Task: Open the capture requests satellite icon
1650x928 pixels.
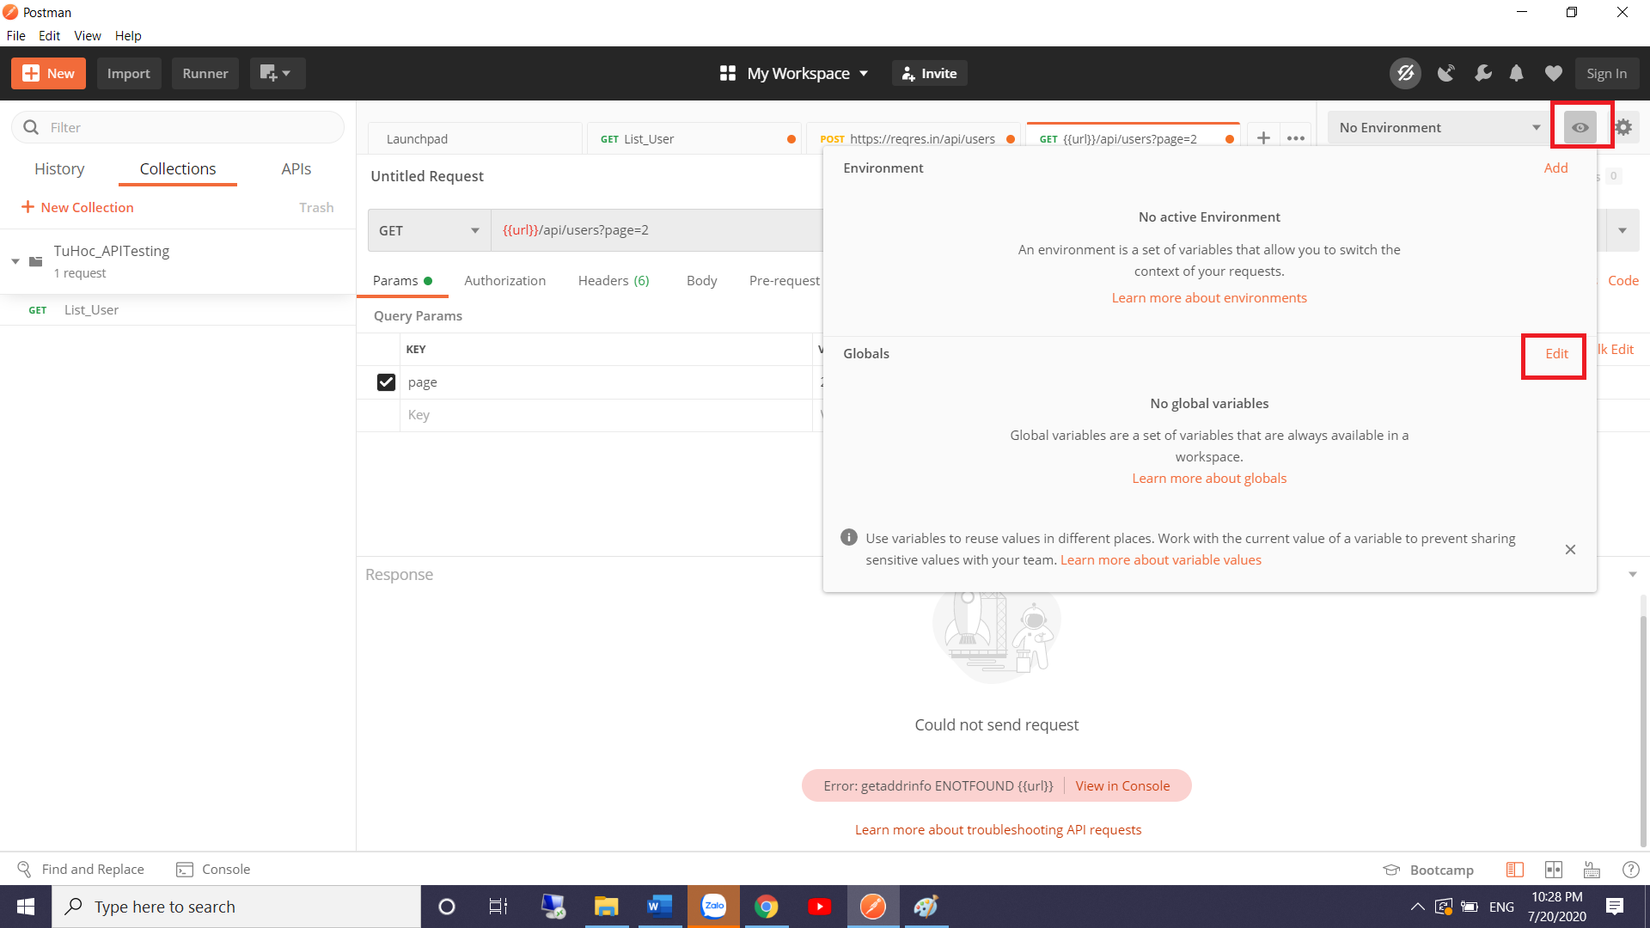Action: [x=1445, y=73]
